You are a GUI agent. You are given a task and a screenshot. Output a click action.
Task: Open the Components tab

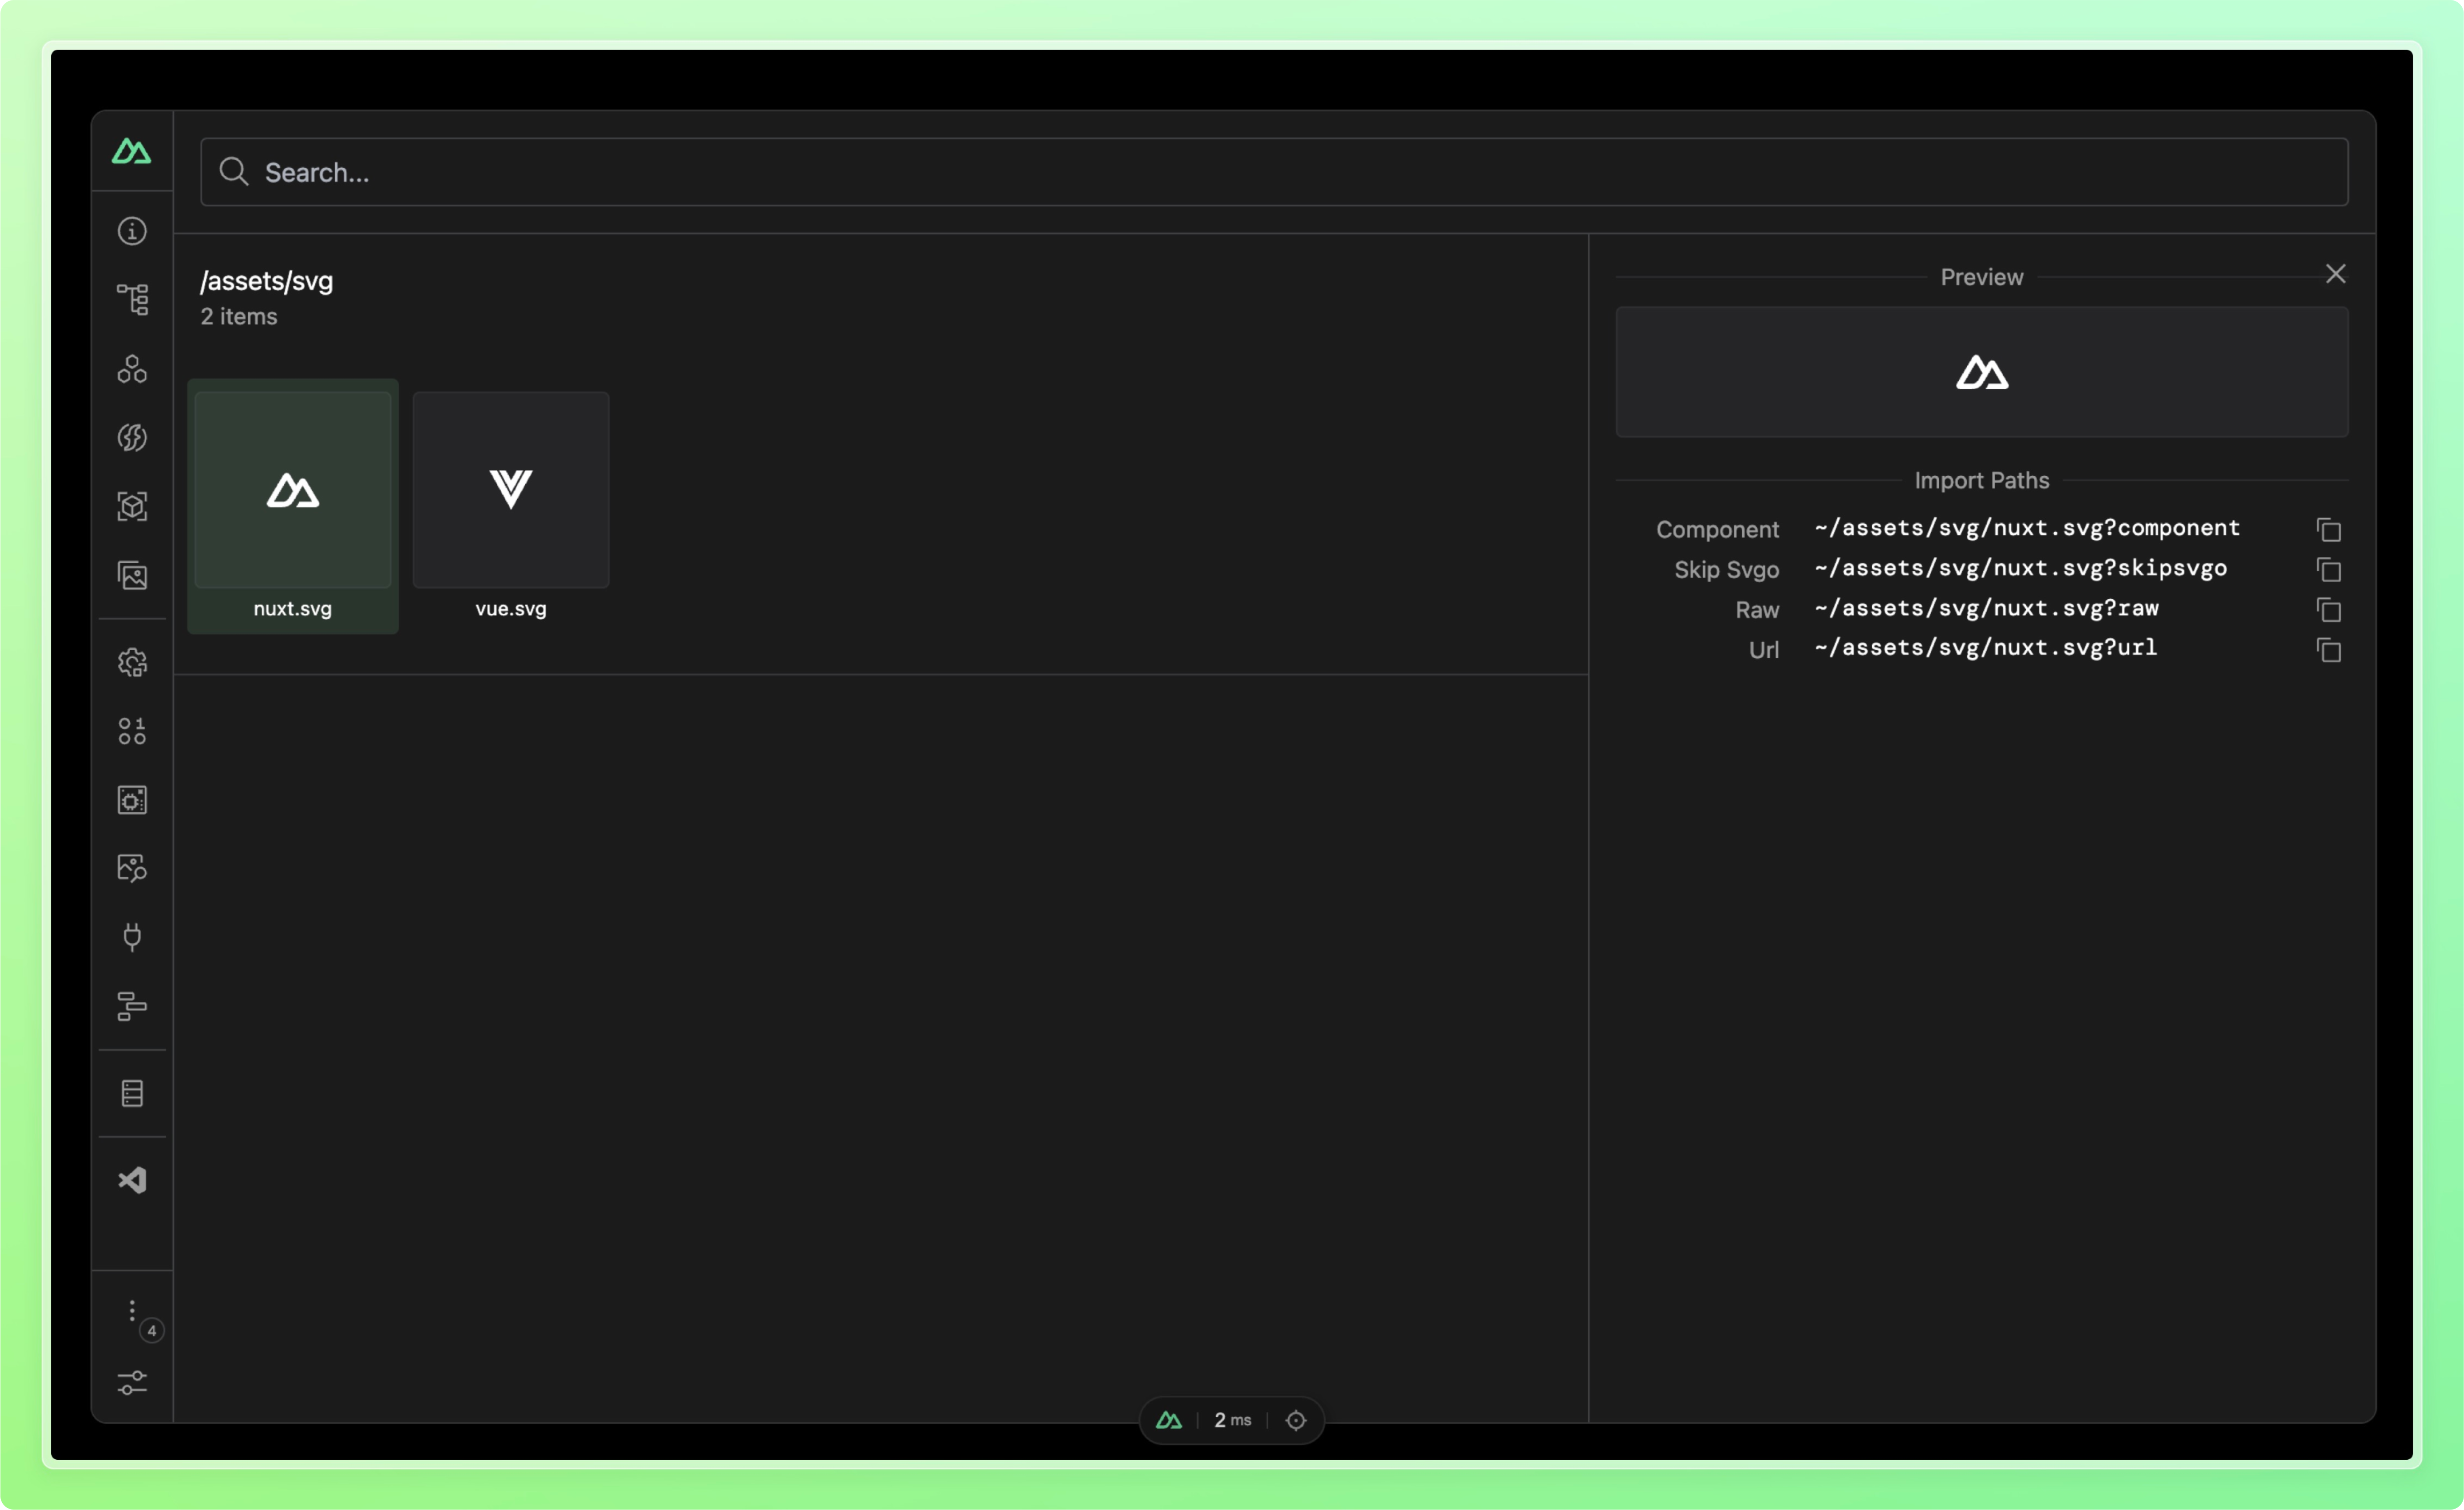point(132,368)
